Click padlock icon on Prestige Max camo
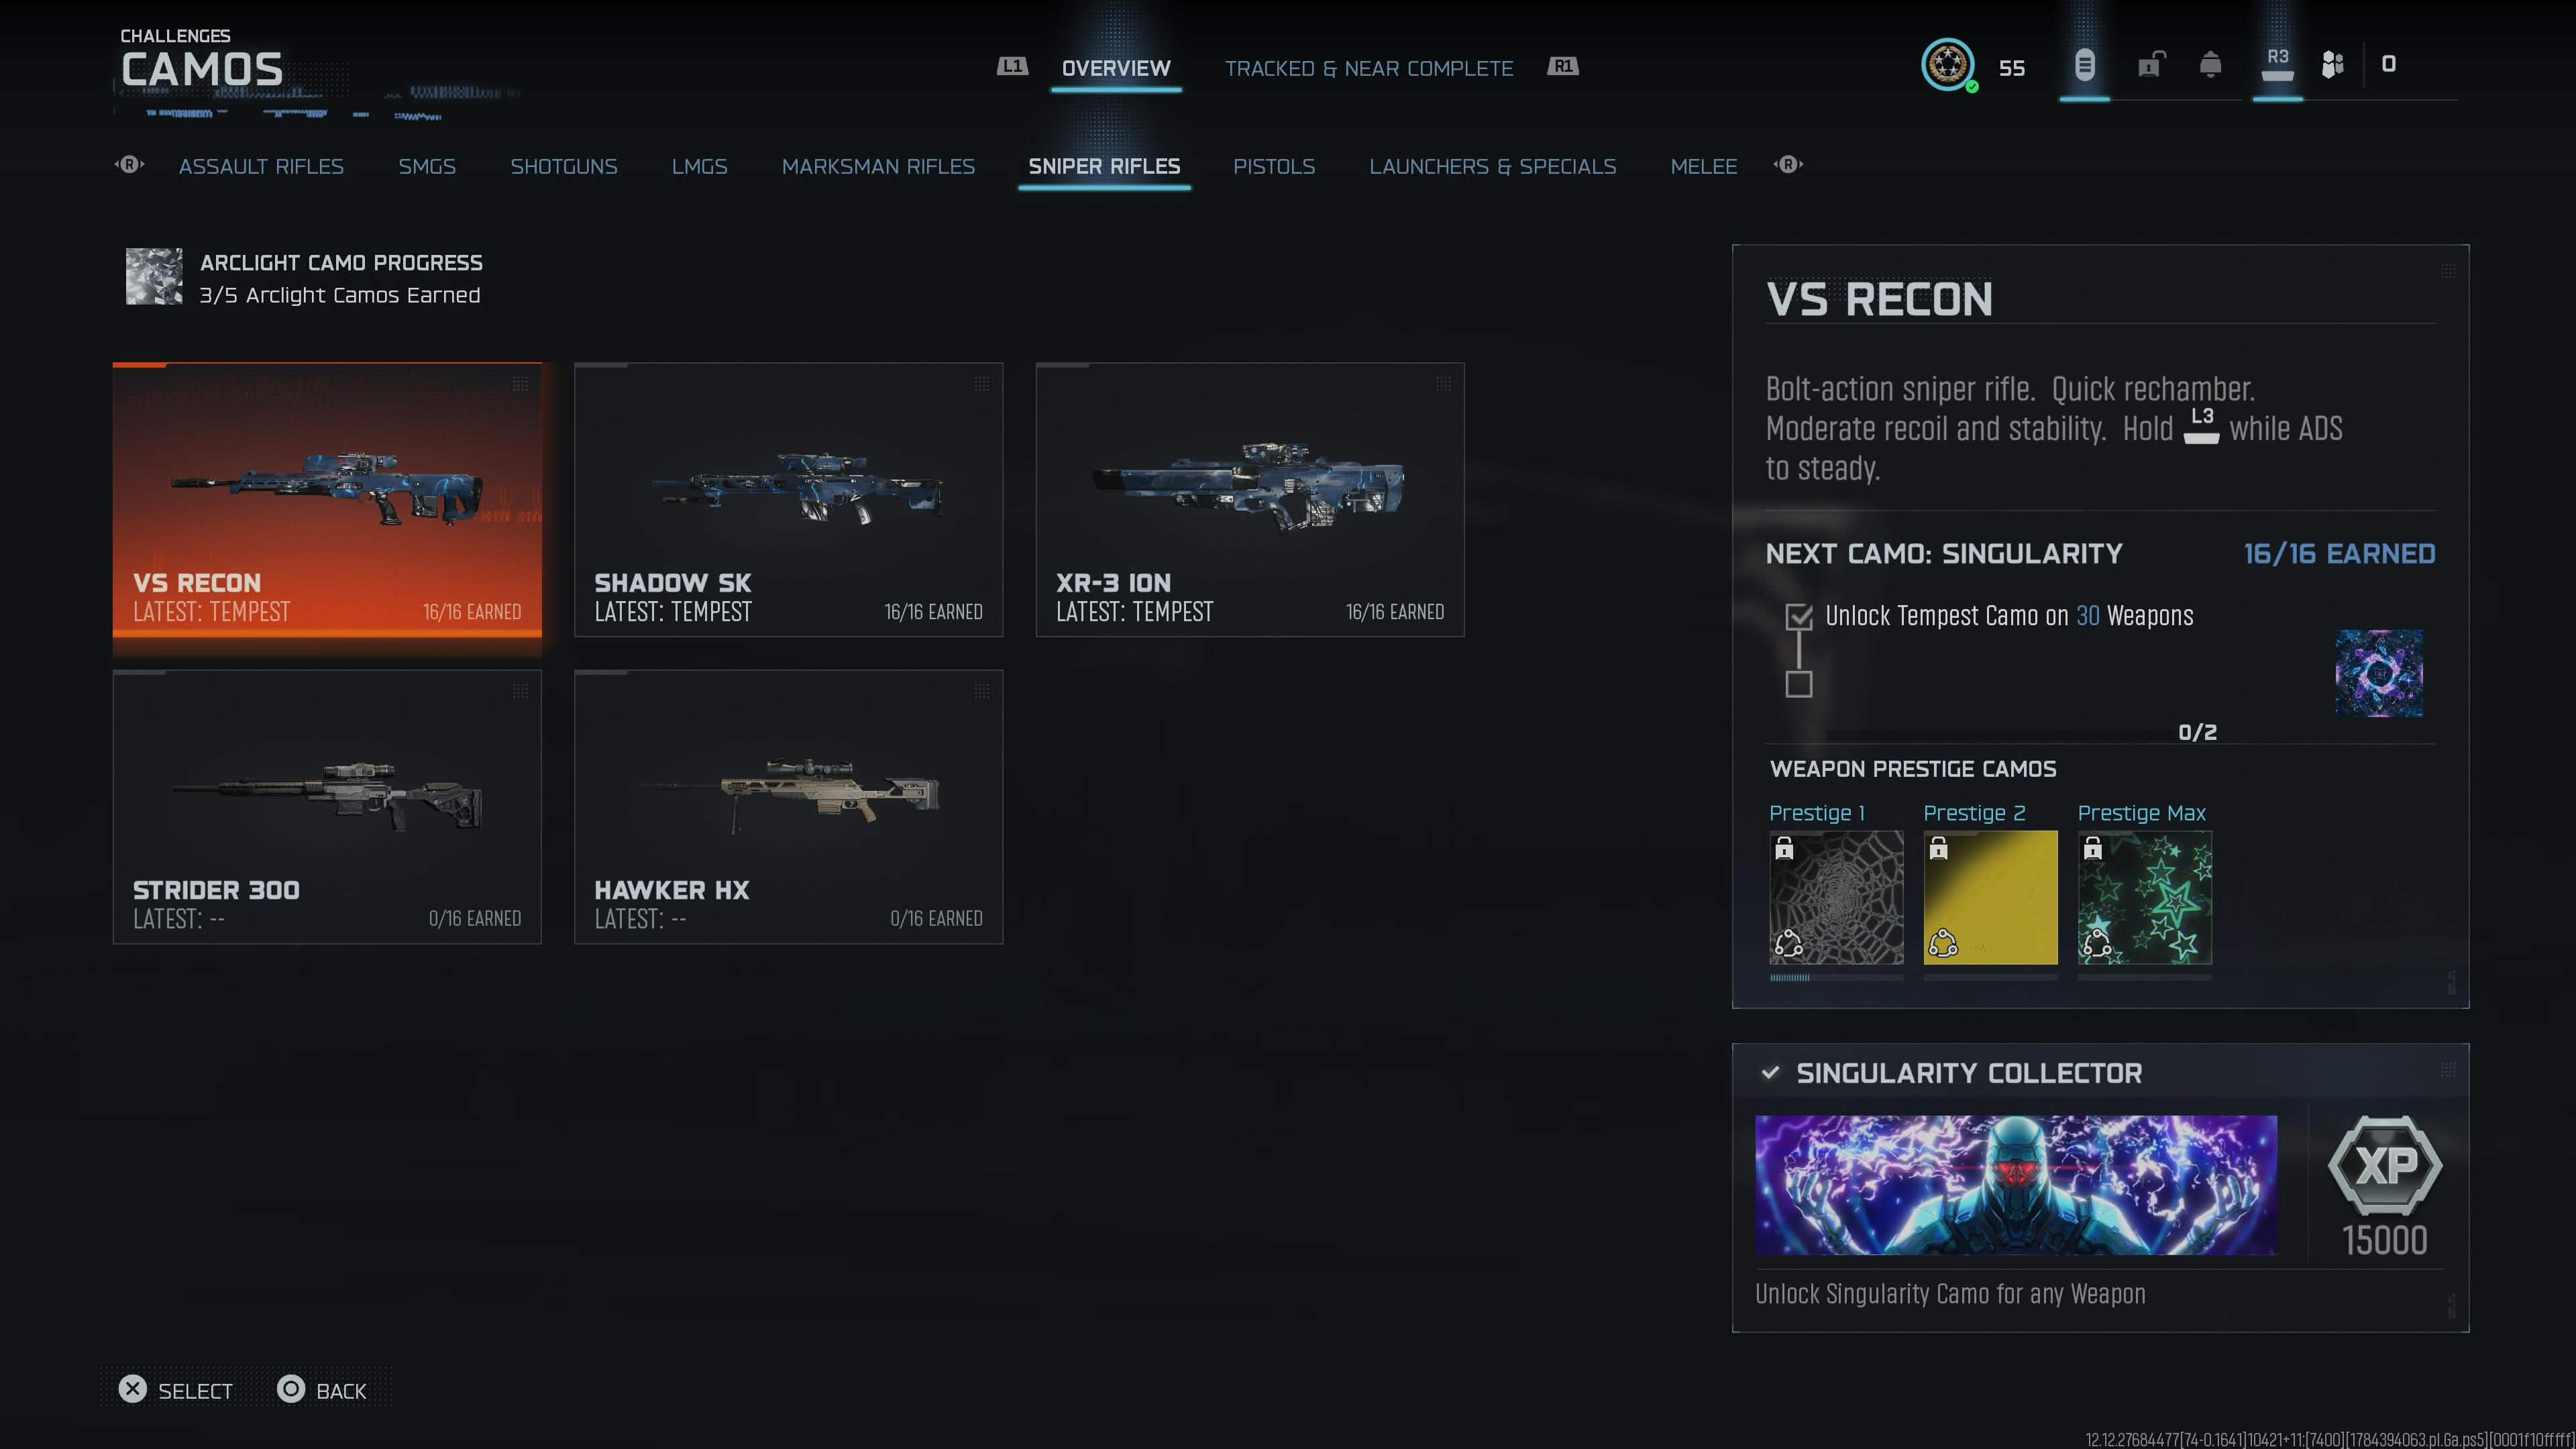This screenshot has width=2576, height=1449. pos(2092,849)
